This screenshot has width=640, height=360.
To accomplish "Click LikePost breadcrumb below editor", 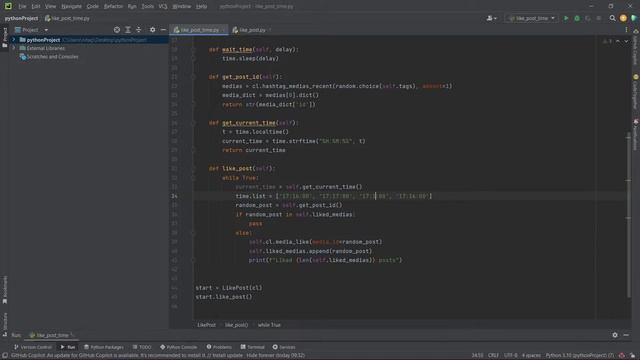I will [206, 325].
